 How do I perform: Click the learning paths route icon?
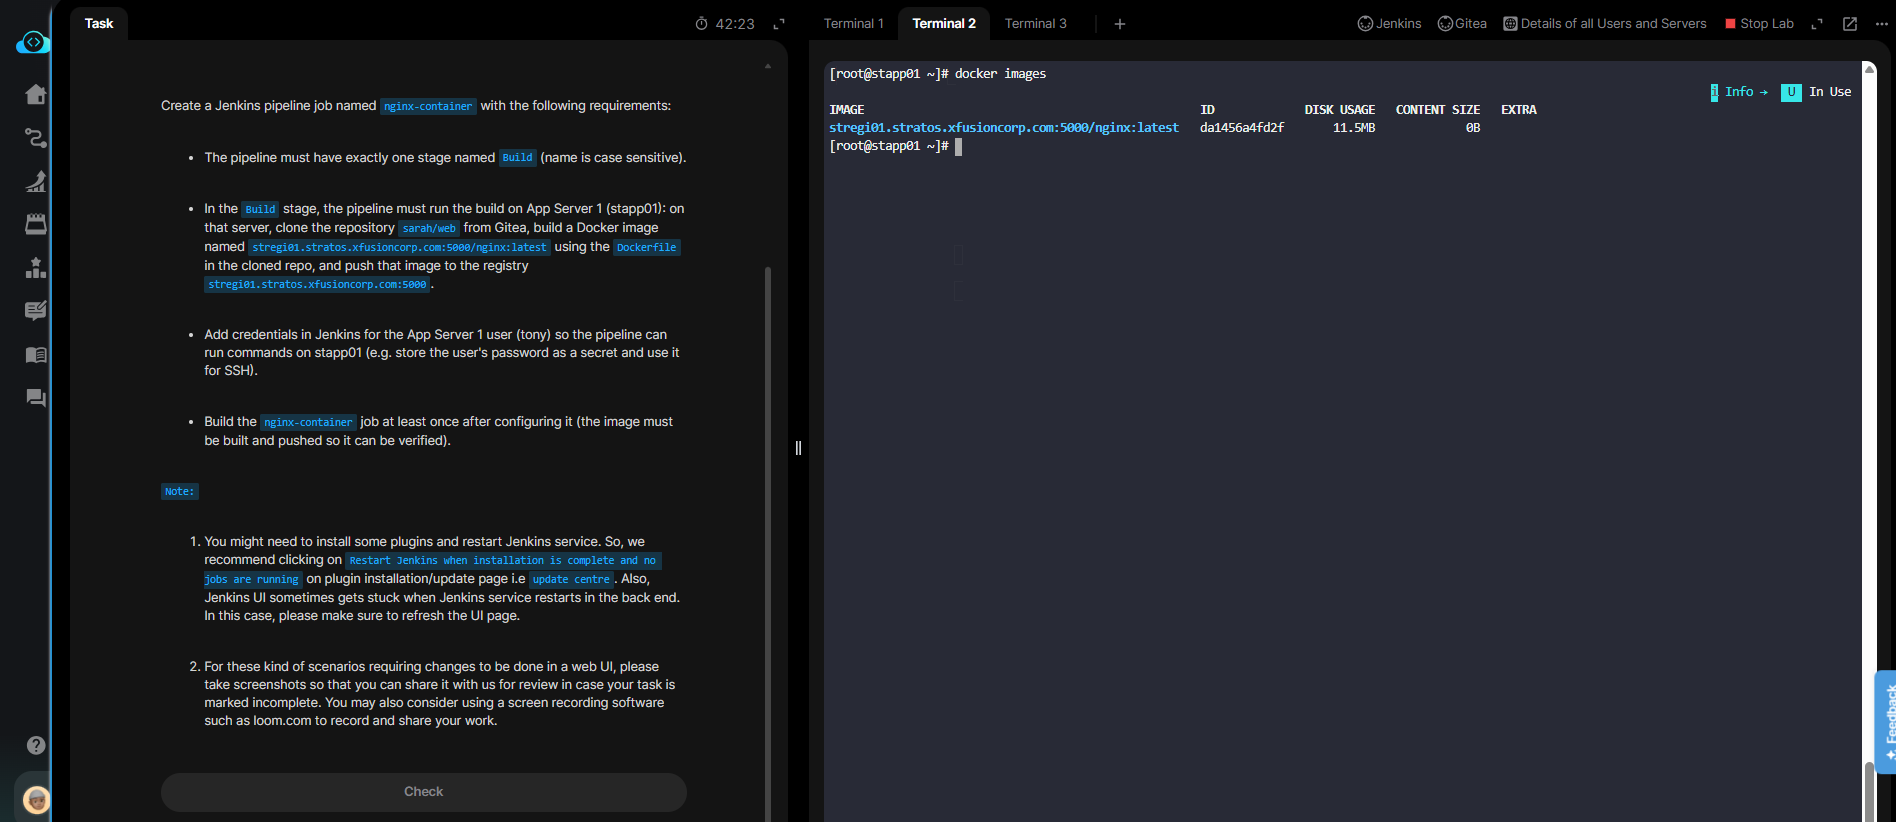point(36,138)
